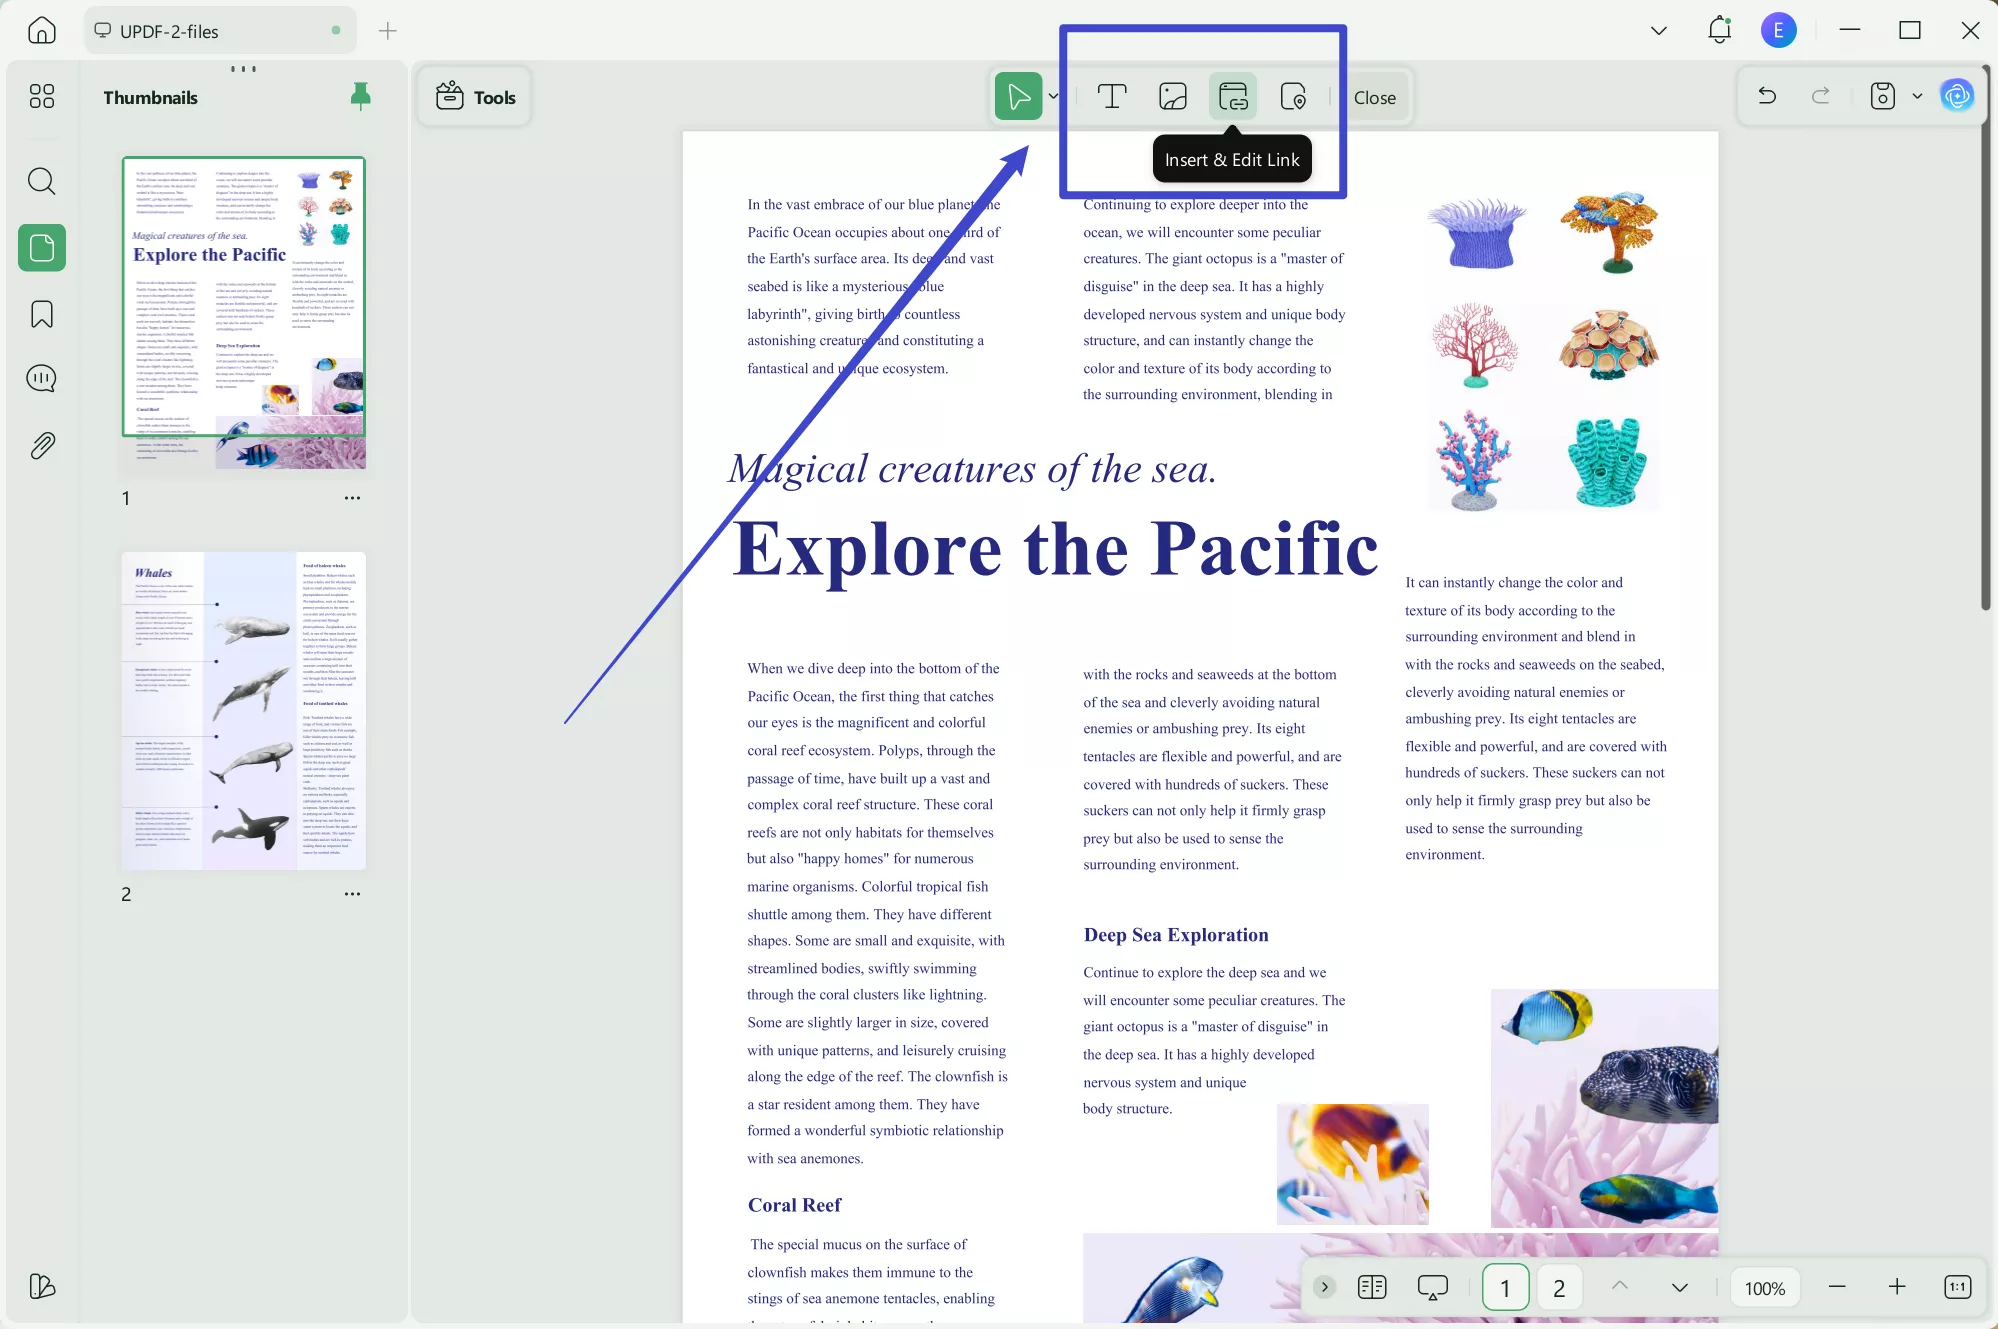Open a new tab with plus
Viewport: 1998px width, 1329px height.
pos(388,31)
